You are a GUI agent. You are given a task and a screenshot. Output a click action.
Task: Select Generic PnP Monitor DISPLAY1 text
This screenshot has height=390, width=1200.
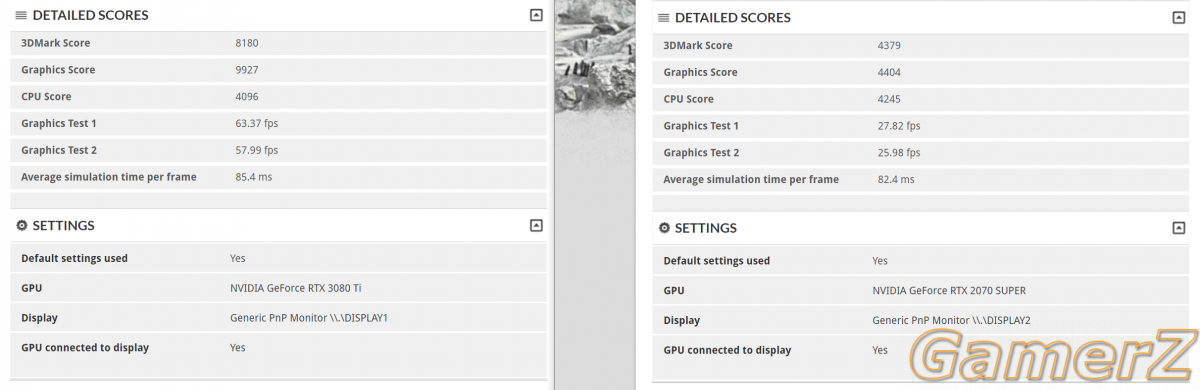click(x=309, y=318)
